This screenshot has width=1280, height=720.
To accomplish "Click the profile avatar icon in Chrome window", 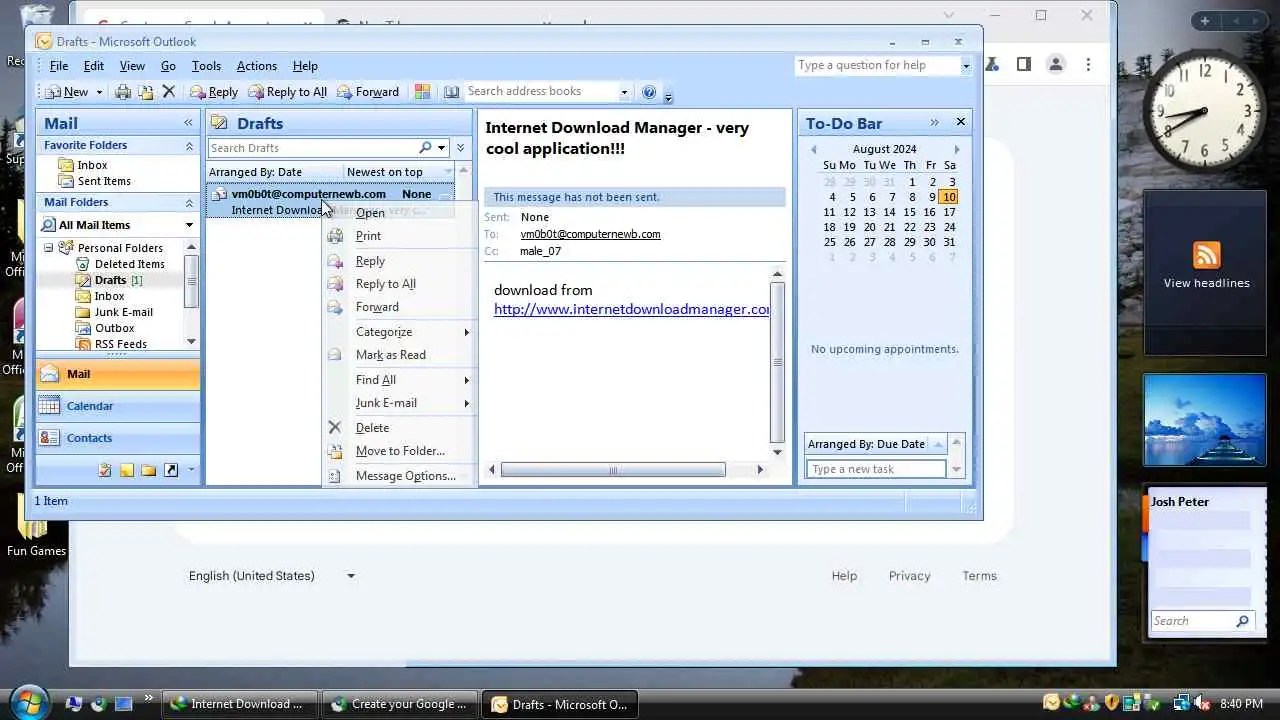I will coord(1056,64).
